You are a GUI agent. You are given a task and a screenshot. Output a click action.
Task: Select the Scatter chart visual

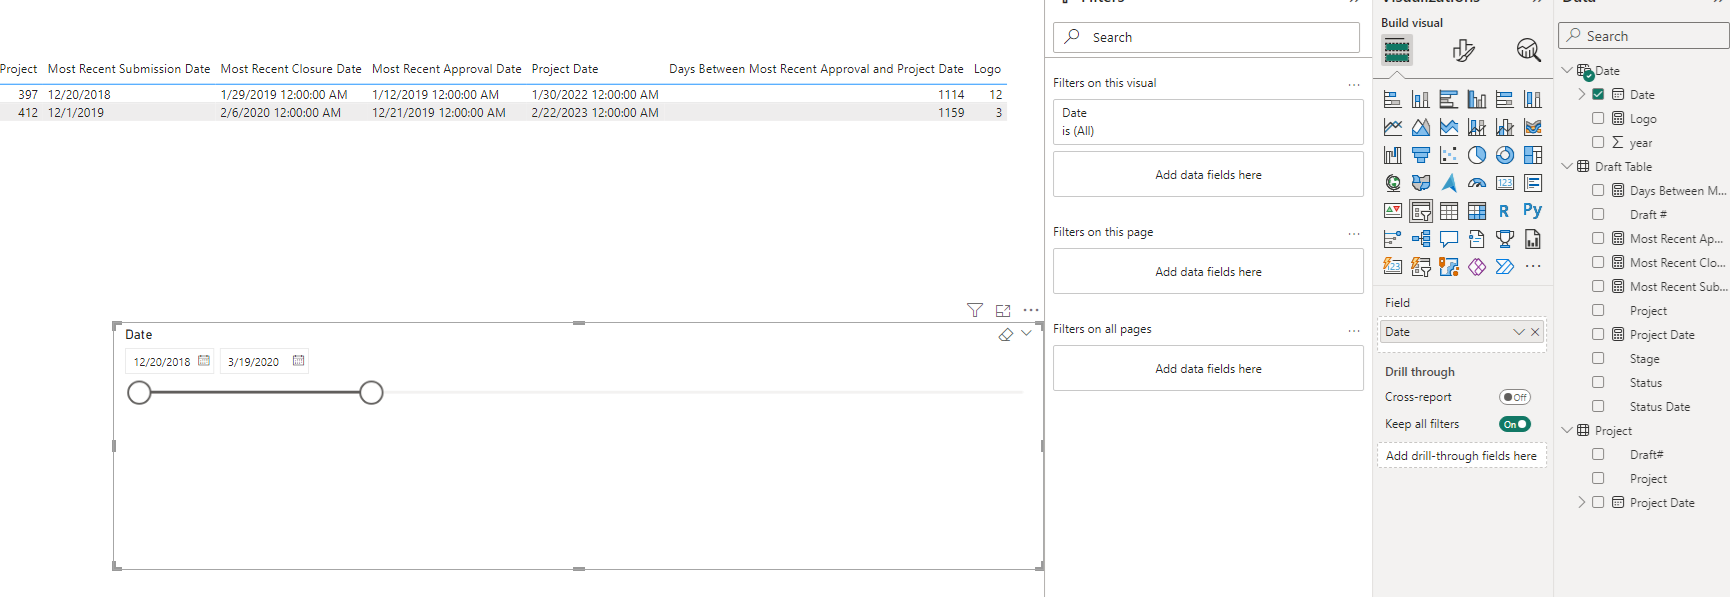[1449, 155]
